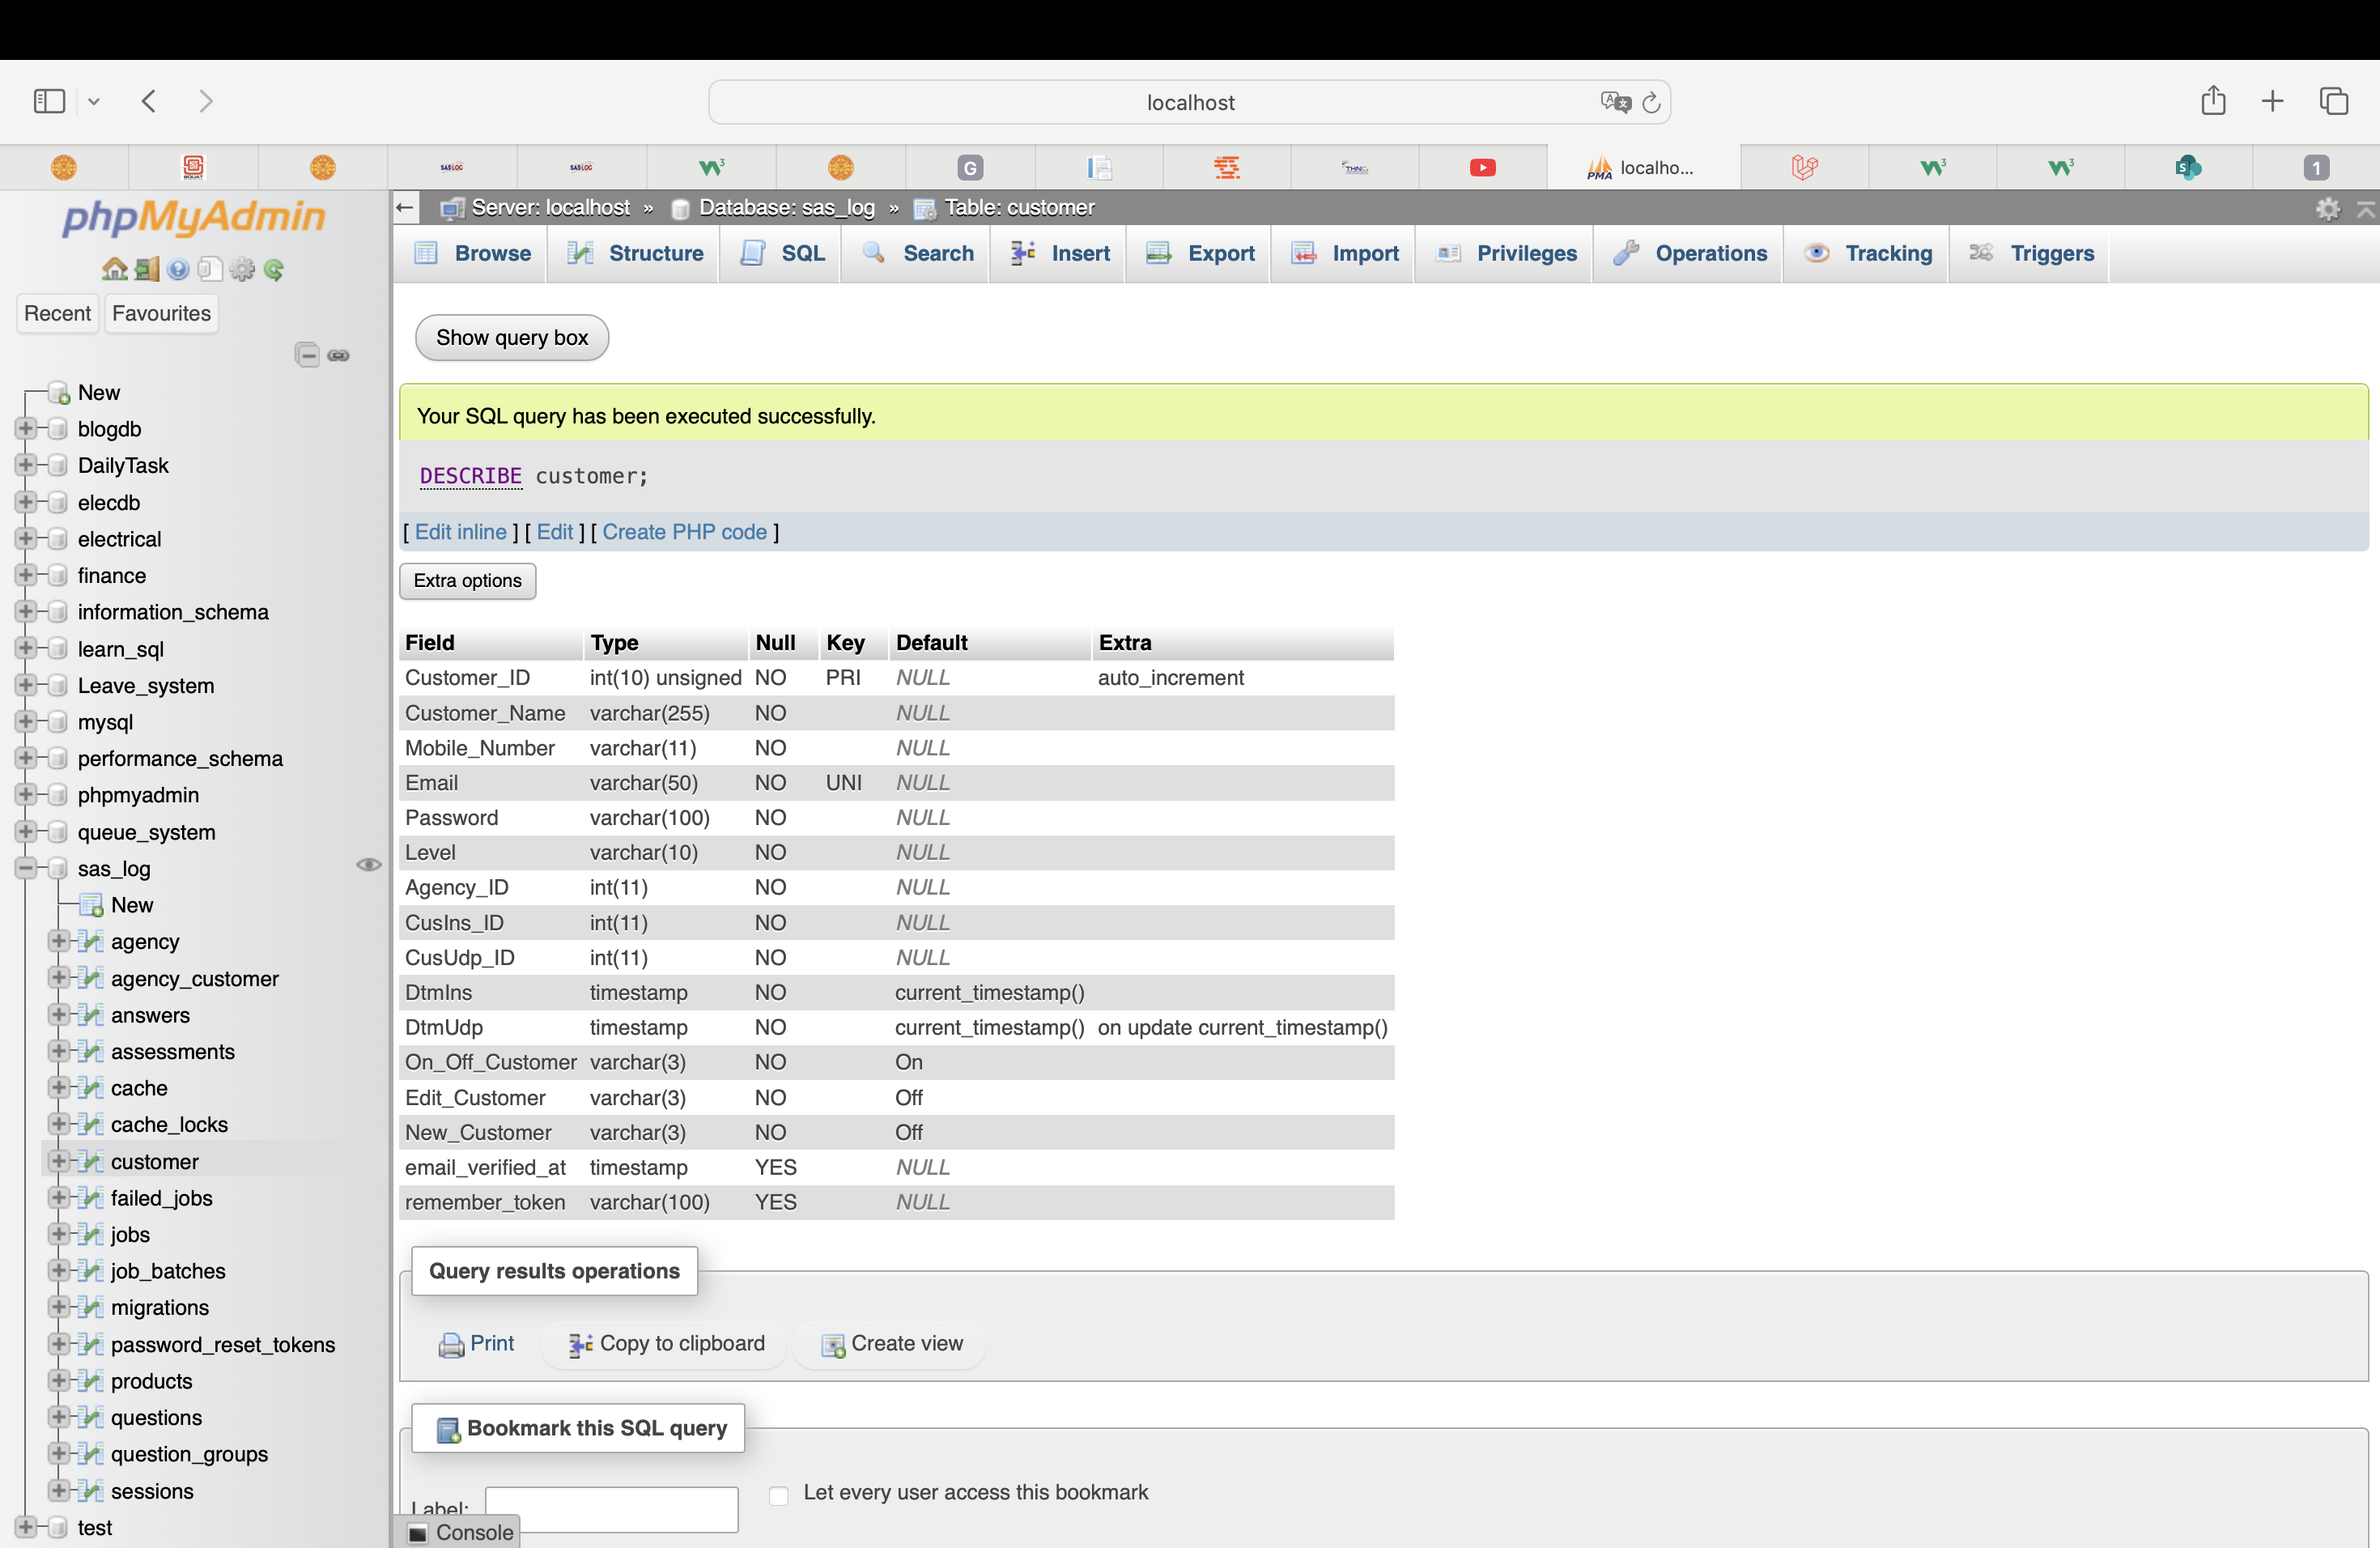This screenshot has height=1548, width=2380.
Task: Click the Edit inline link
Action: pyautogui.click(x=460, y=532)
